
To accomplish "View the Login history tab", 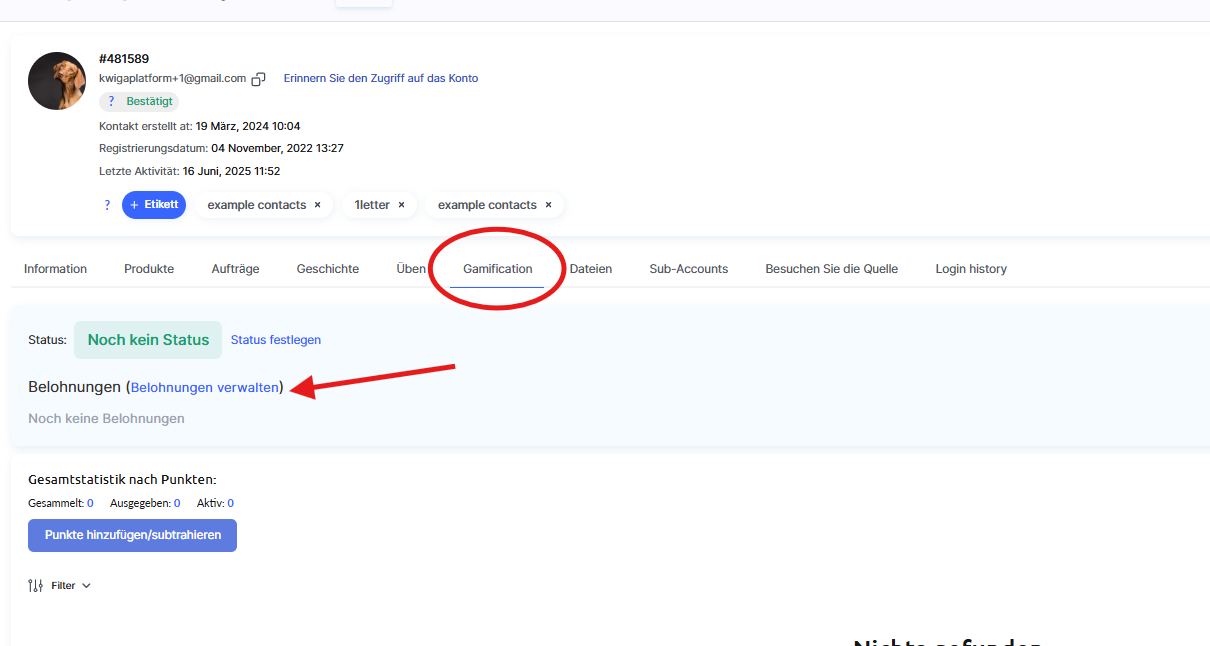I will tap(971, 269).
